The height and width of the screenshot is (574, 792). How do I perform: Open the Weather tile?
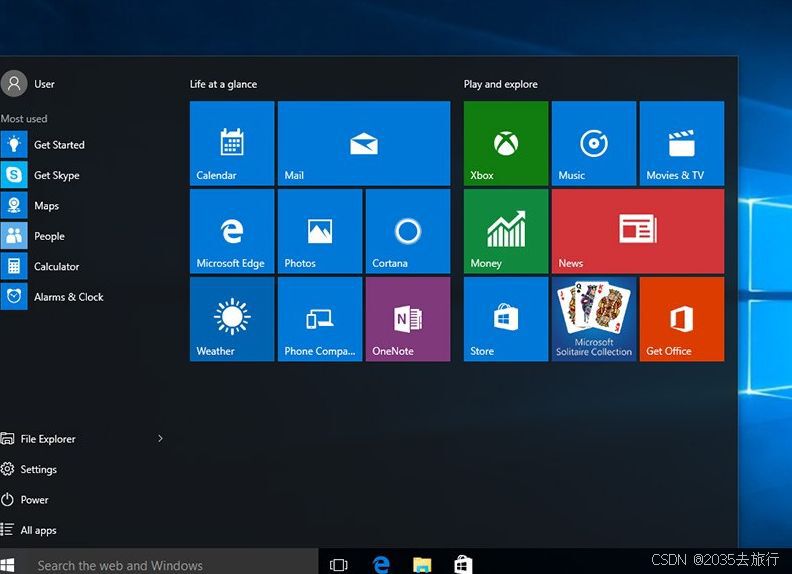point(232,319)
